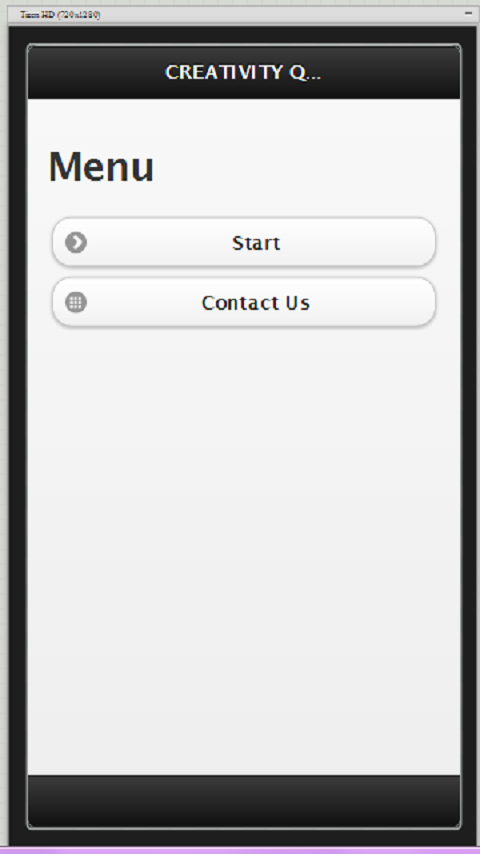This screenshot has height=854, width=480.
Task: Click the arrow icon on the Start button
Action: point(76,242)
